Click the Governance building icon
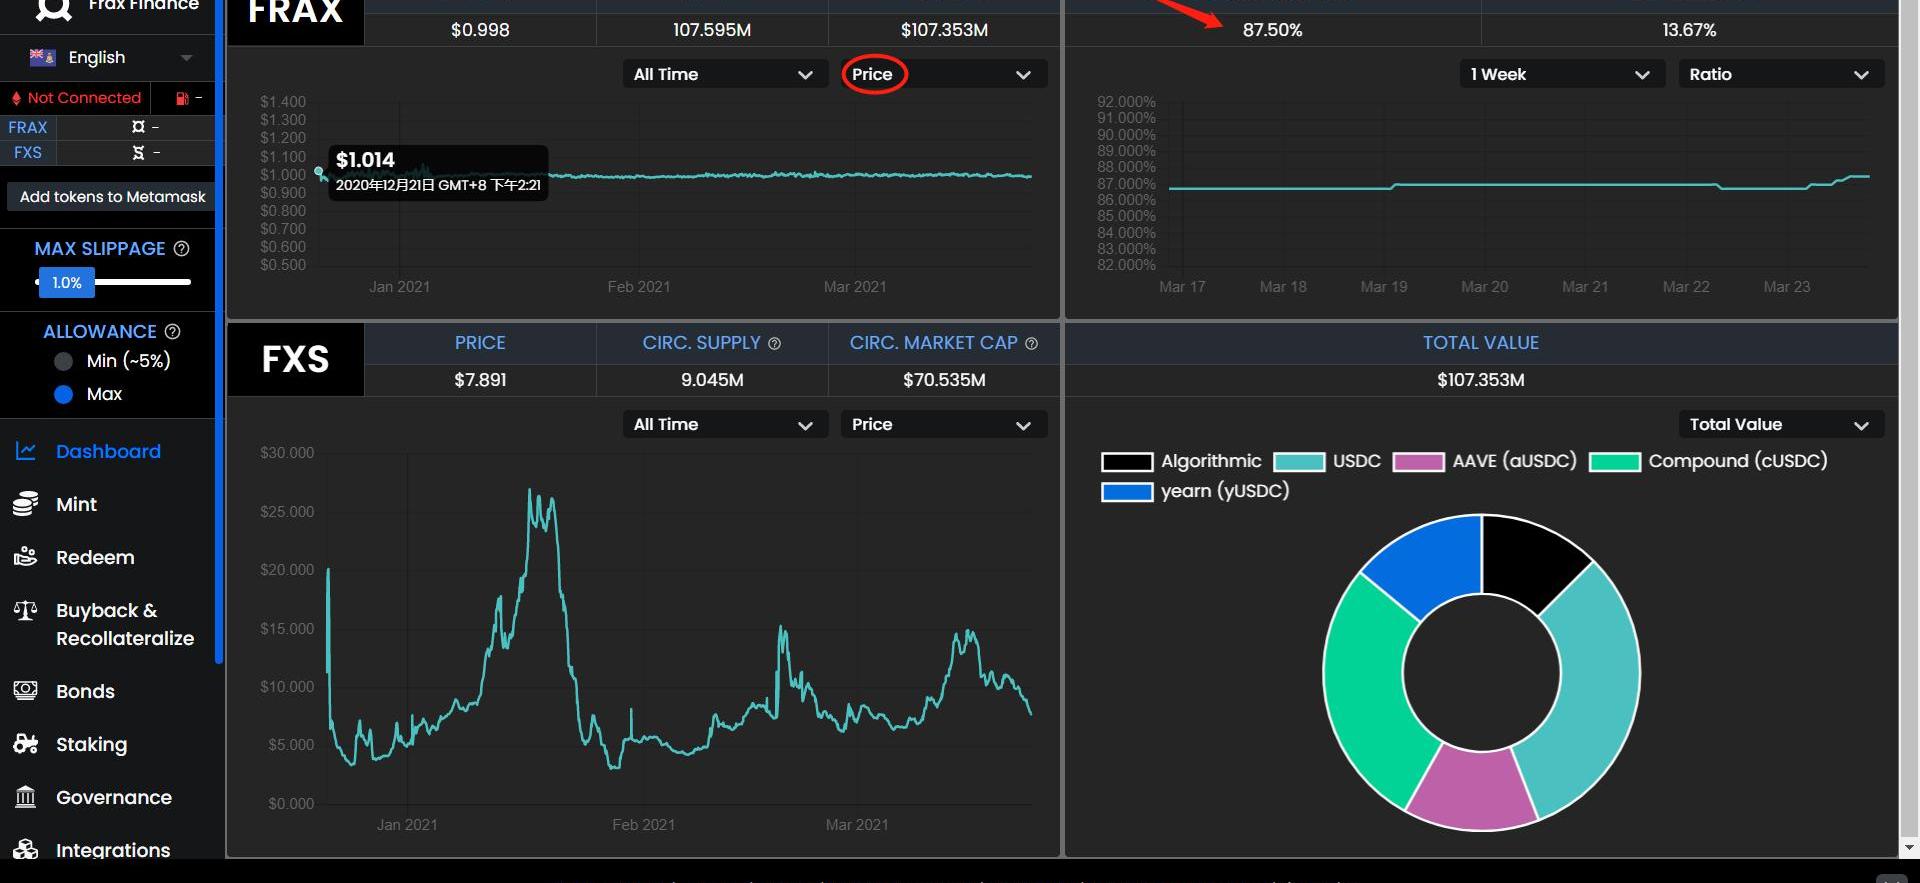 coord(26,797)
